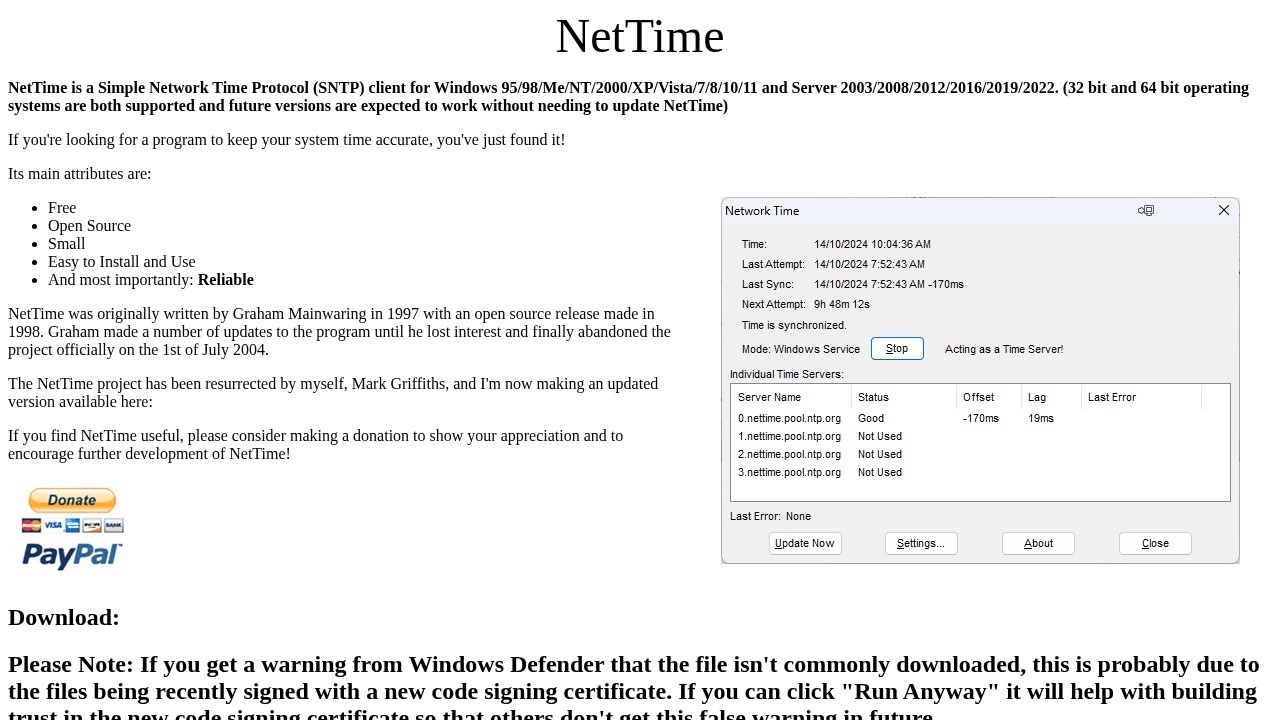
Task: Click the 'Mode: Windows Service' label
Action: [801, 349]
